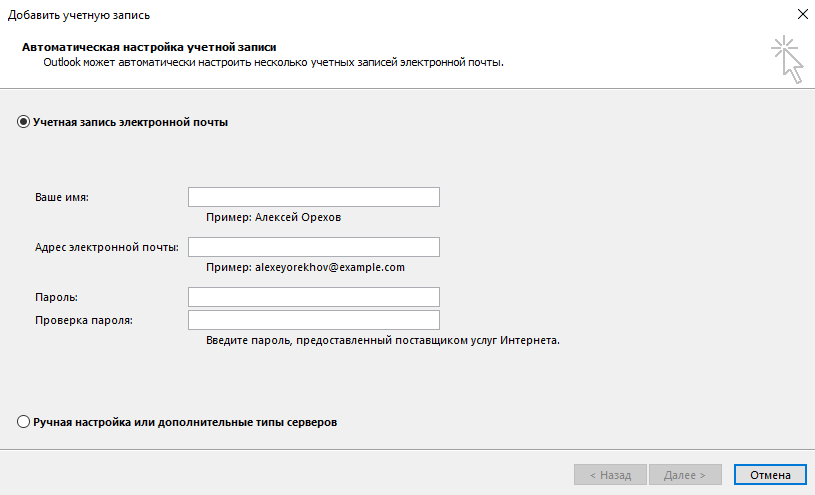Screen dimensions: 815x495
Task: Click the 'Пример: Алексей Орехов' hint text
Action: tap(273, 217)
